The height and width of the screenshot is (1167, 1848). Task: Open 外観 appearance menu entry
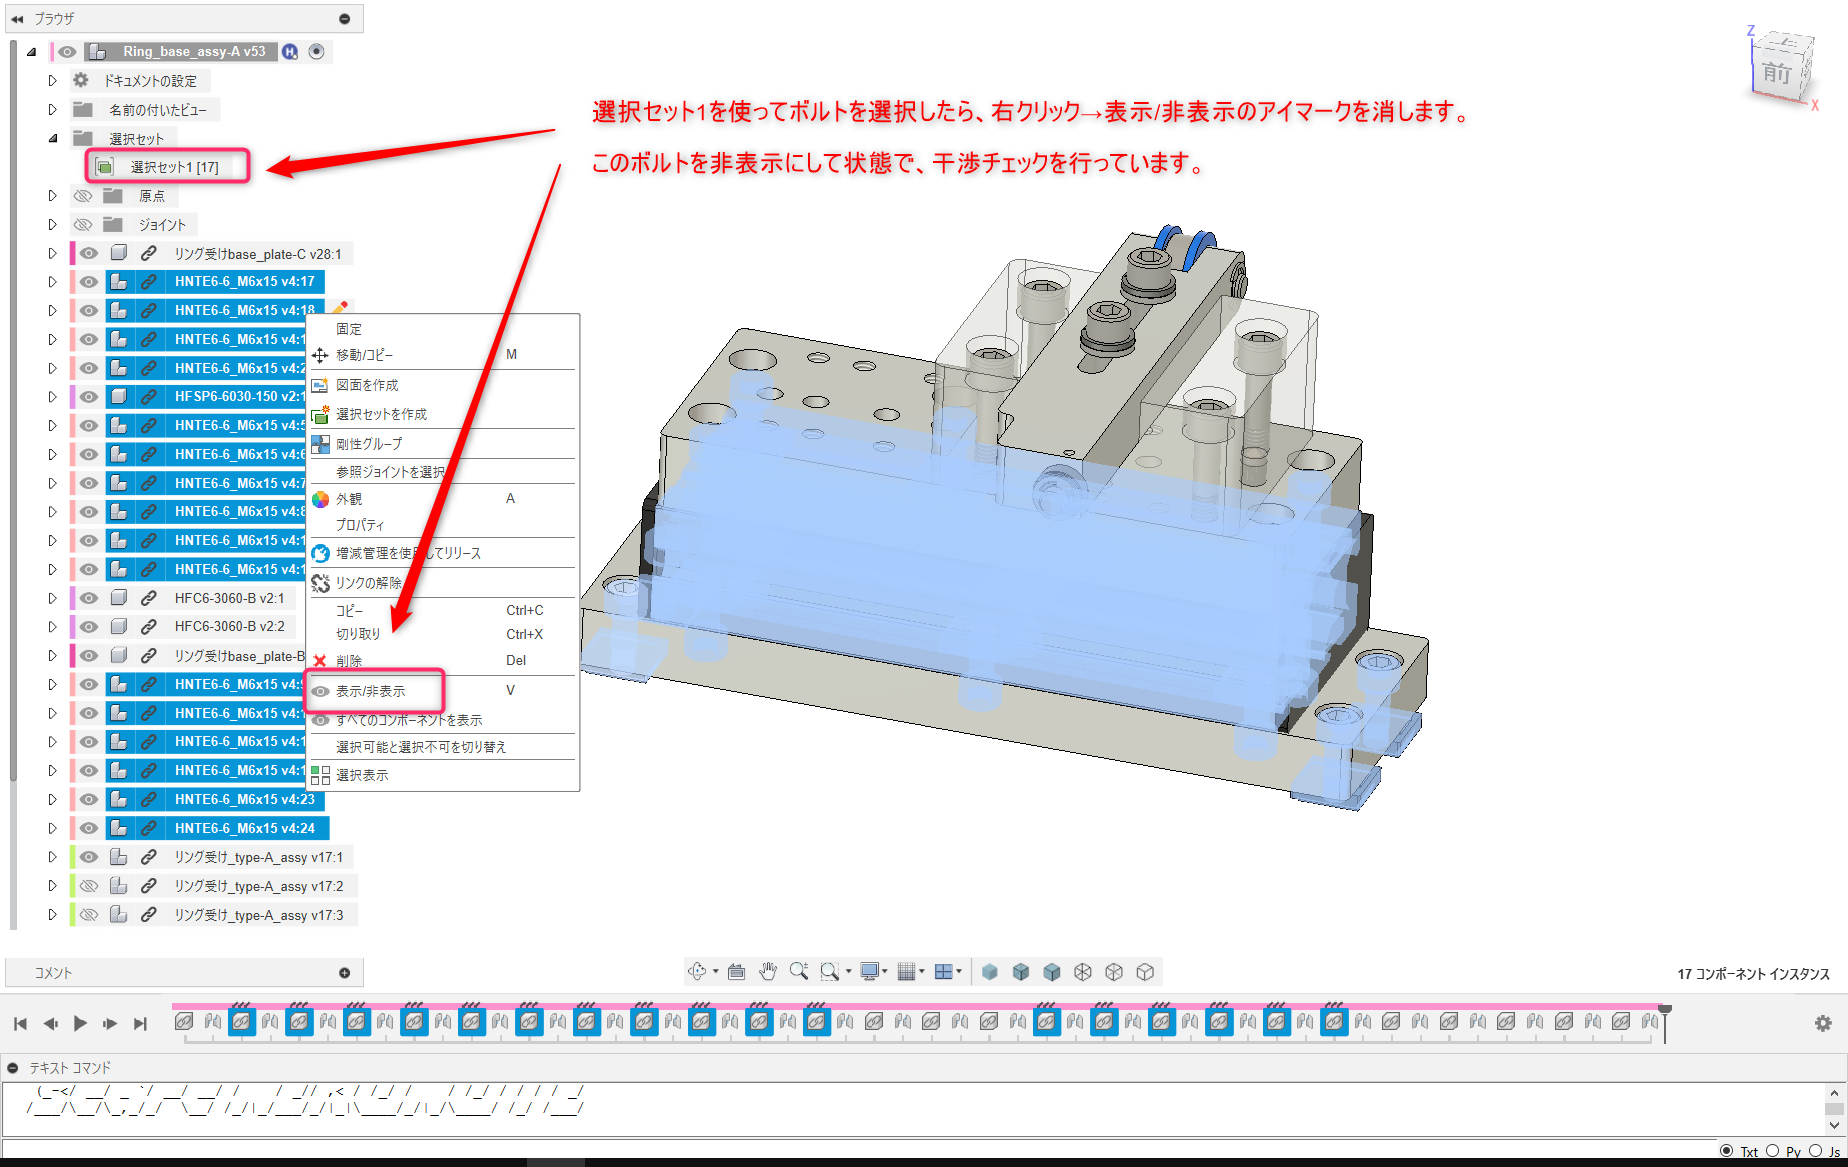click(443, 499)
